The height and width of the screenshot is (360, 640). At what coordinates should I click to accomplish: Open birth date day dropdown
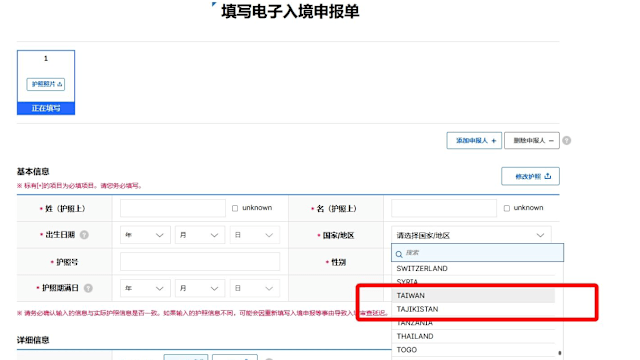(x=254, y=235)
